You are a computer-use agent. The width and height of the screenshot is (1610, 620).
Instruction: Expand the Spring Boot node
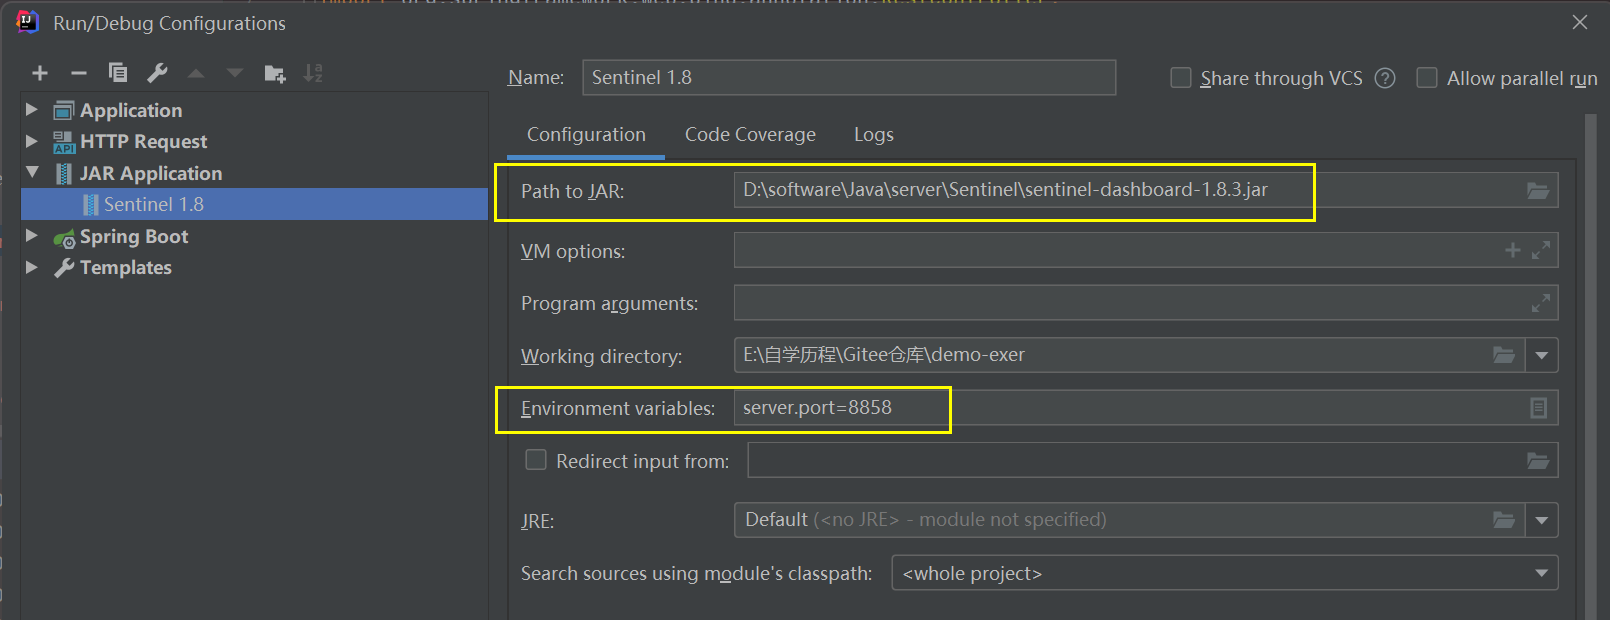point(32,236)
